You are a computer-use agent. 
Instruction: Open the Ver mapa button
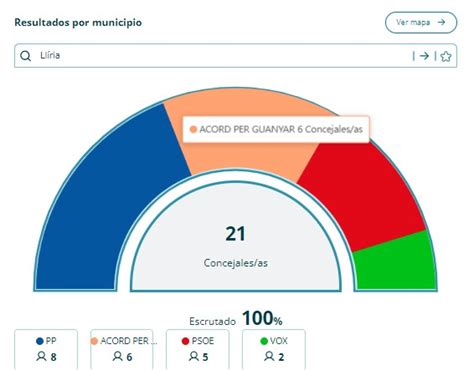click(x=421, y=23)
